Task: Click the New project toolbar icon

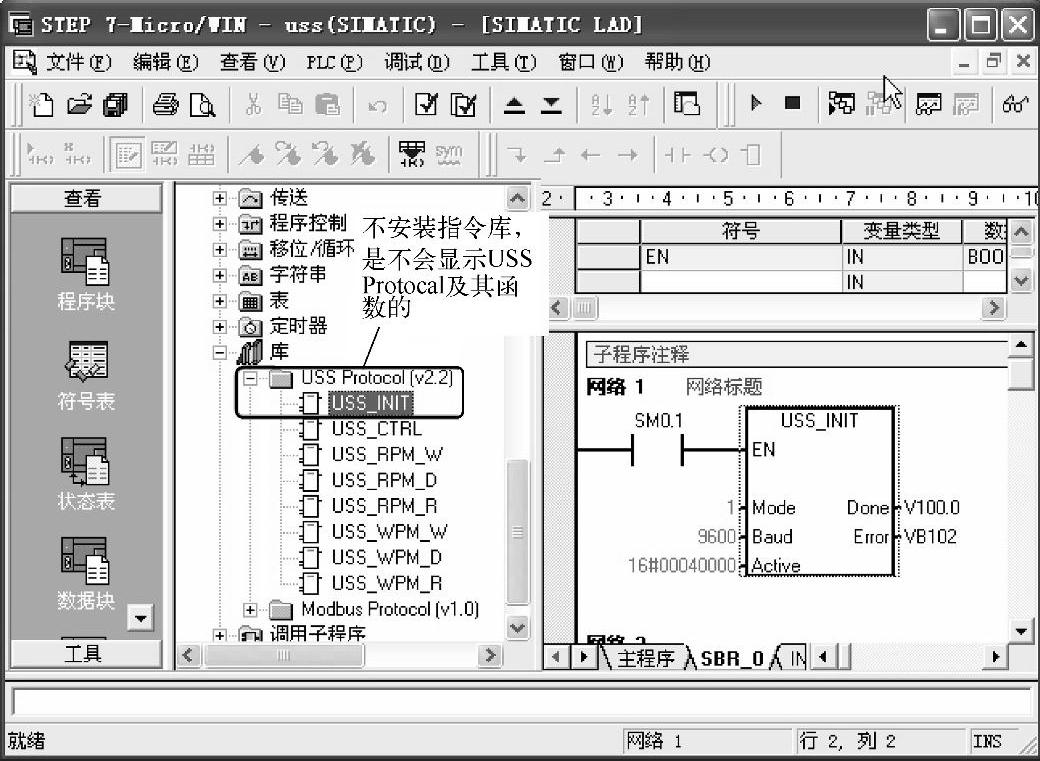Action: coord(41,104)
